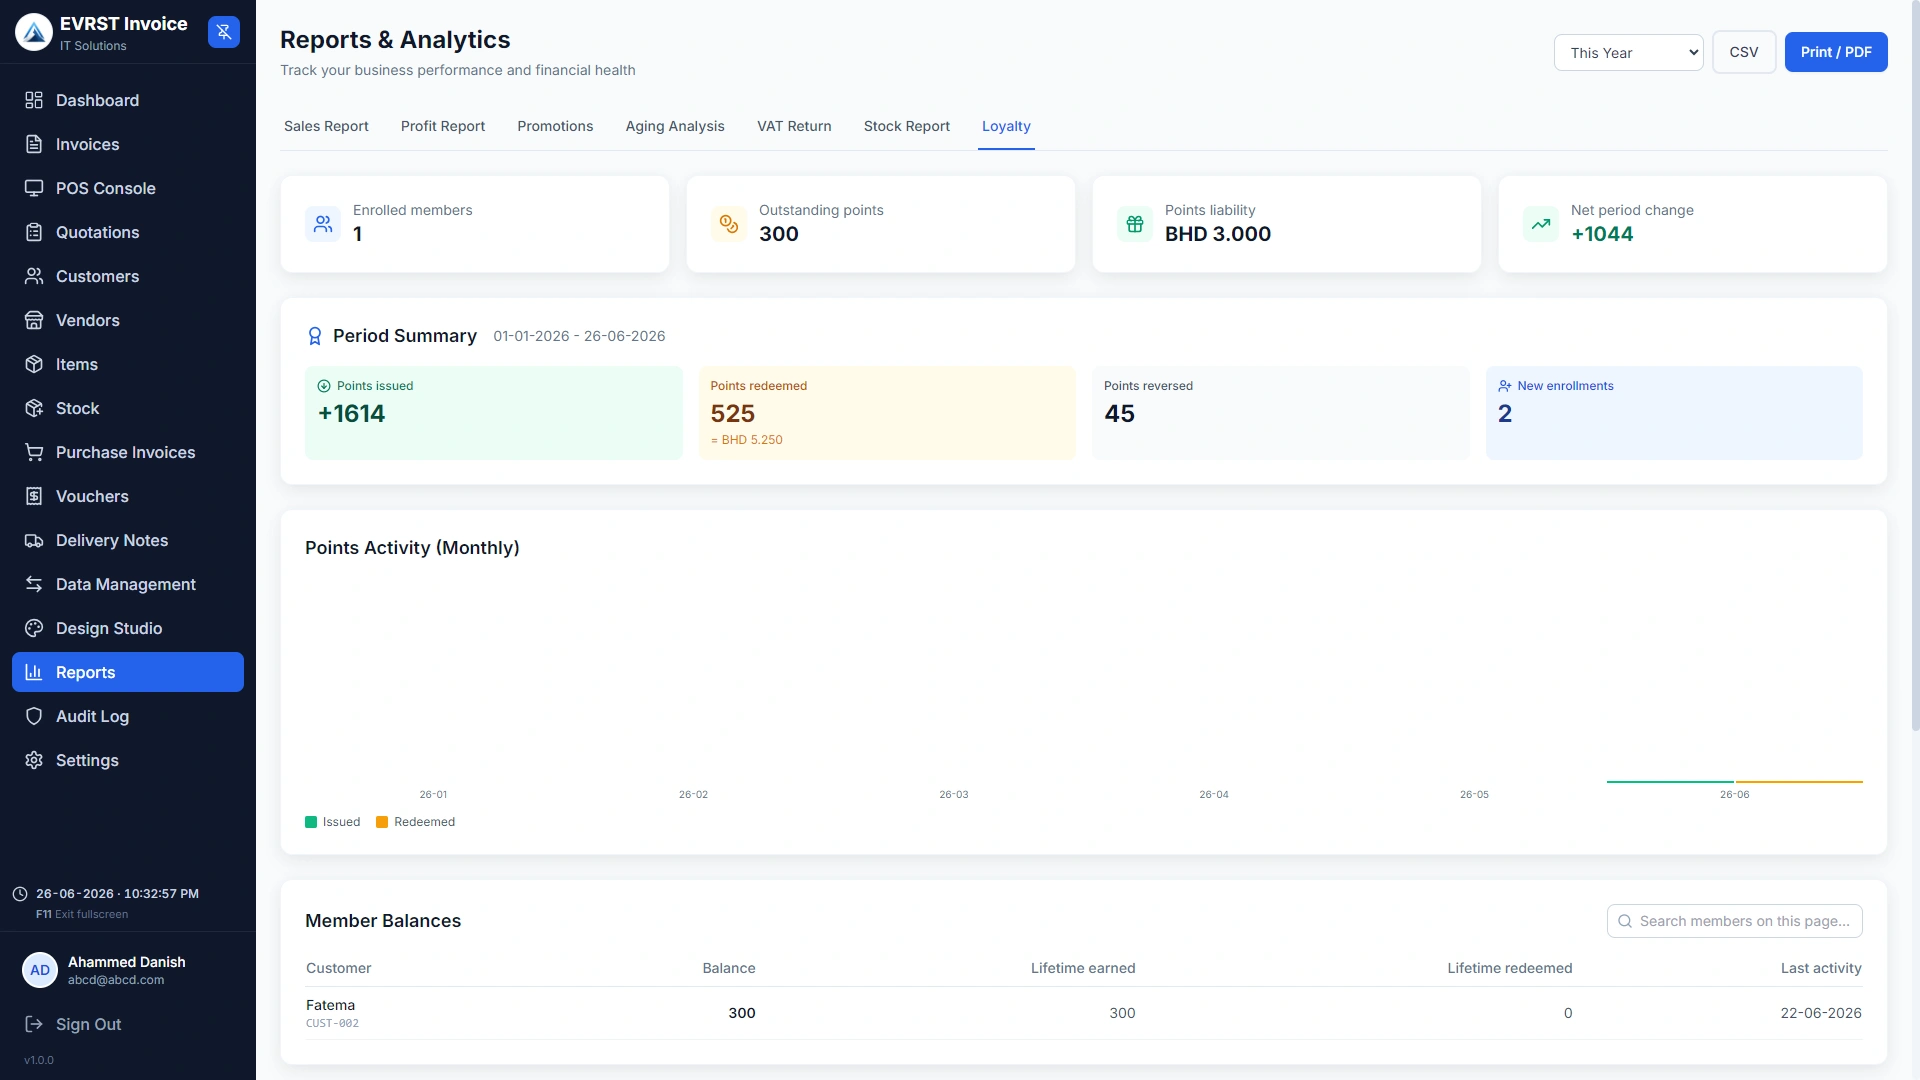This screenshot has width=1920, height=1080.
Task: Open the Audit Log
Action: (x=128, y=716)
